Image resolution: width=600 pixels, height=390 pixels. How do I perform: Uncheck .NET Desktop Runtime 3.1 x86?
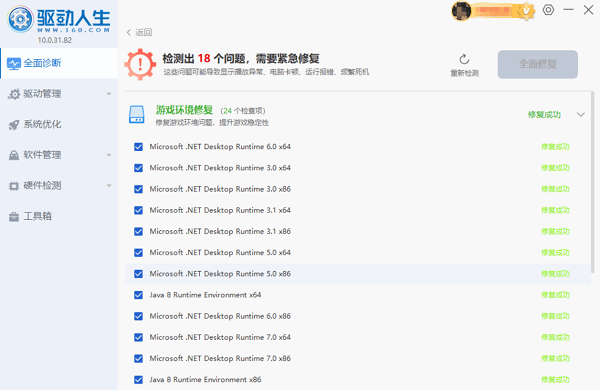(x=139, y=232)
